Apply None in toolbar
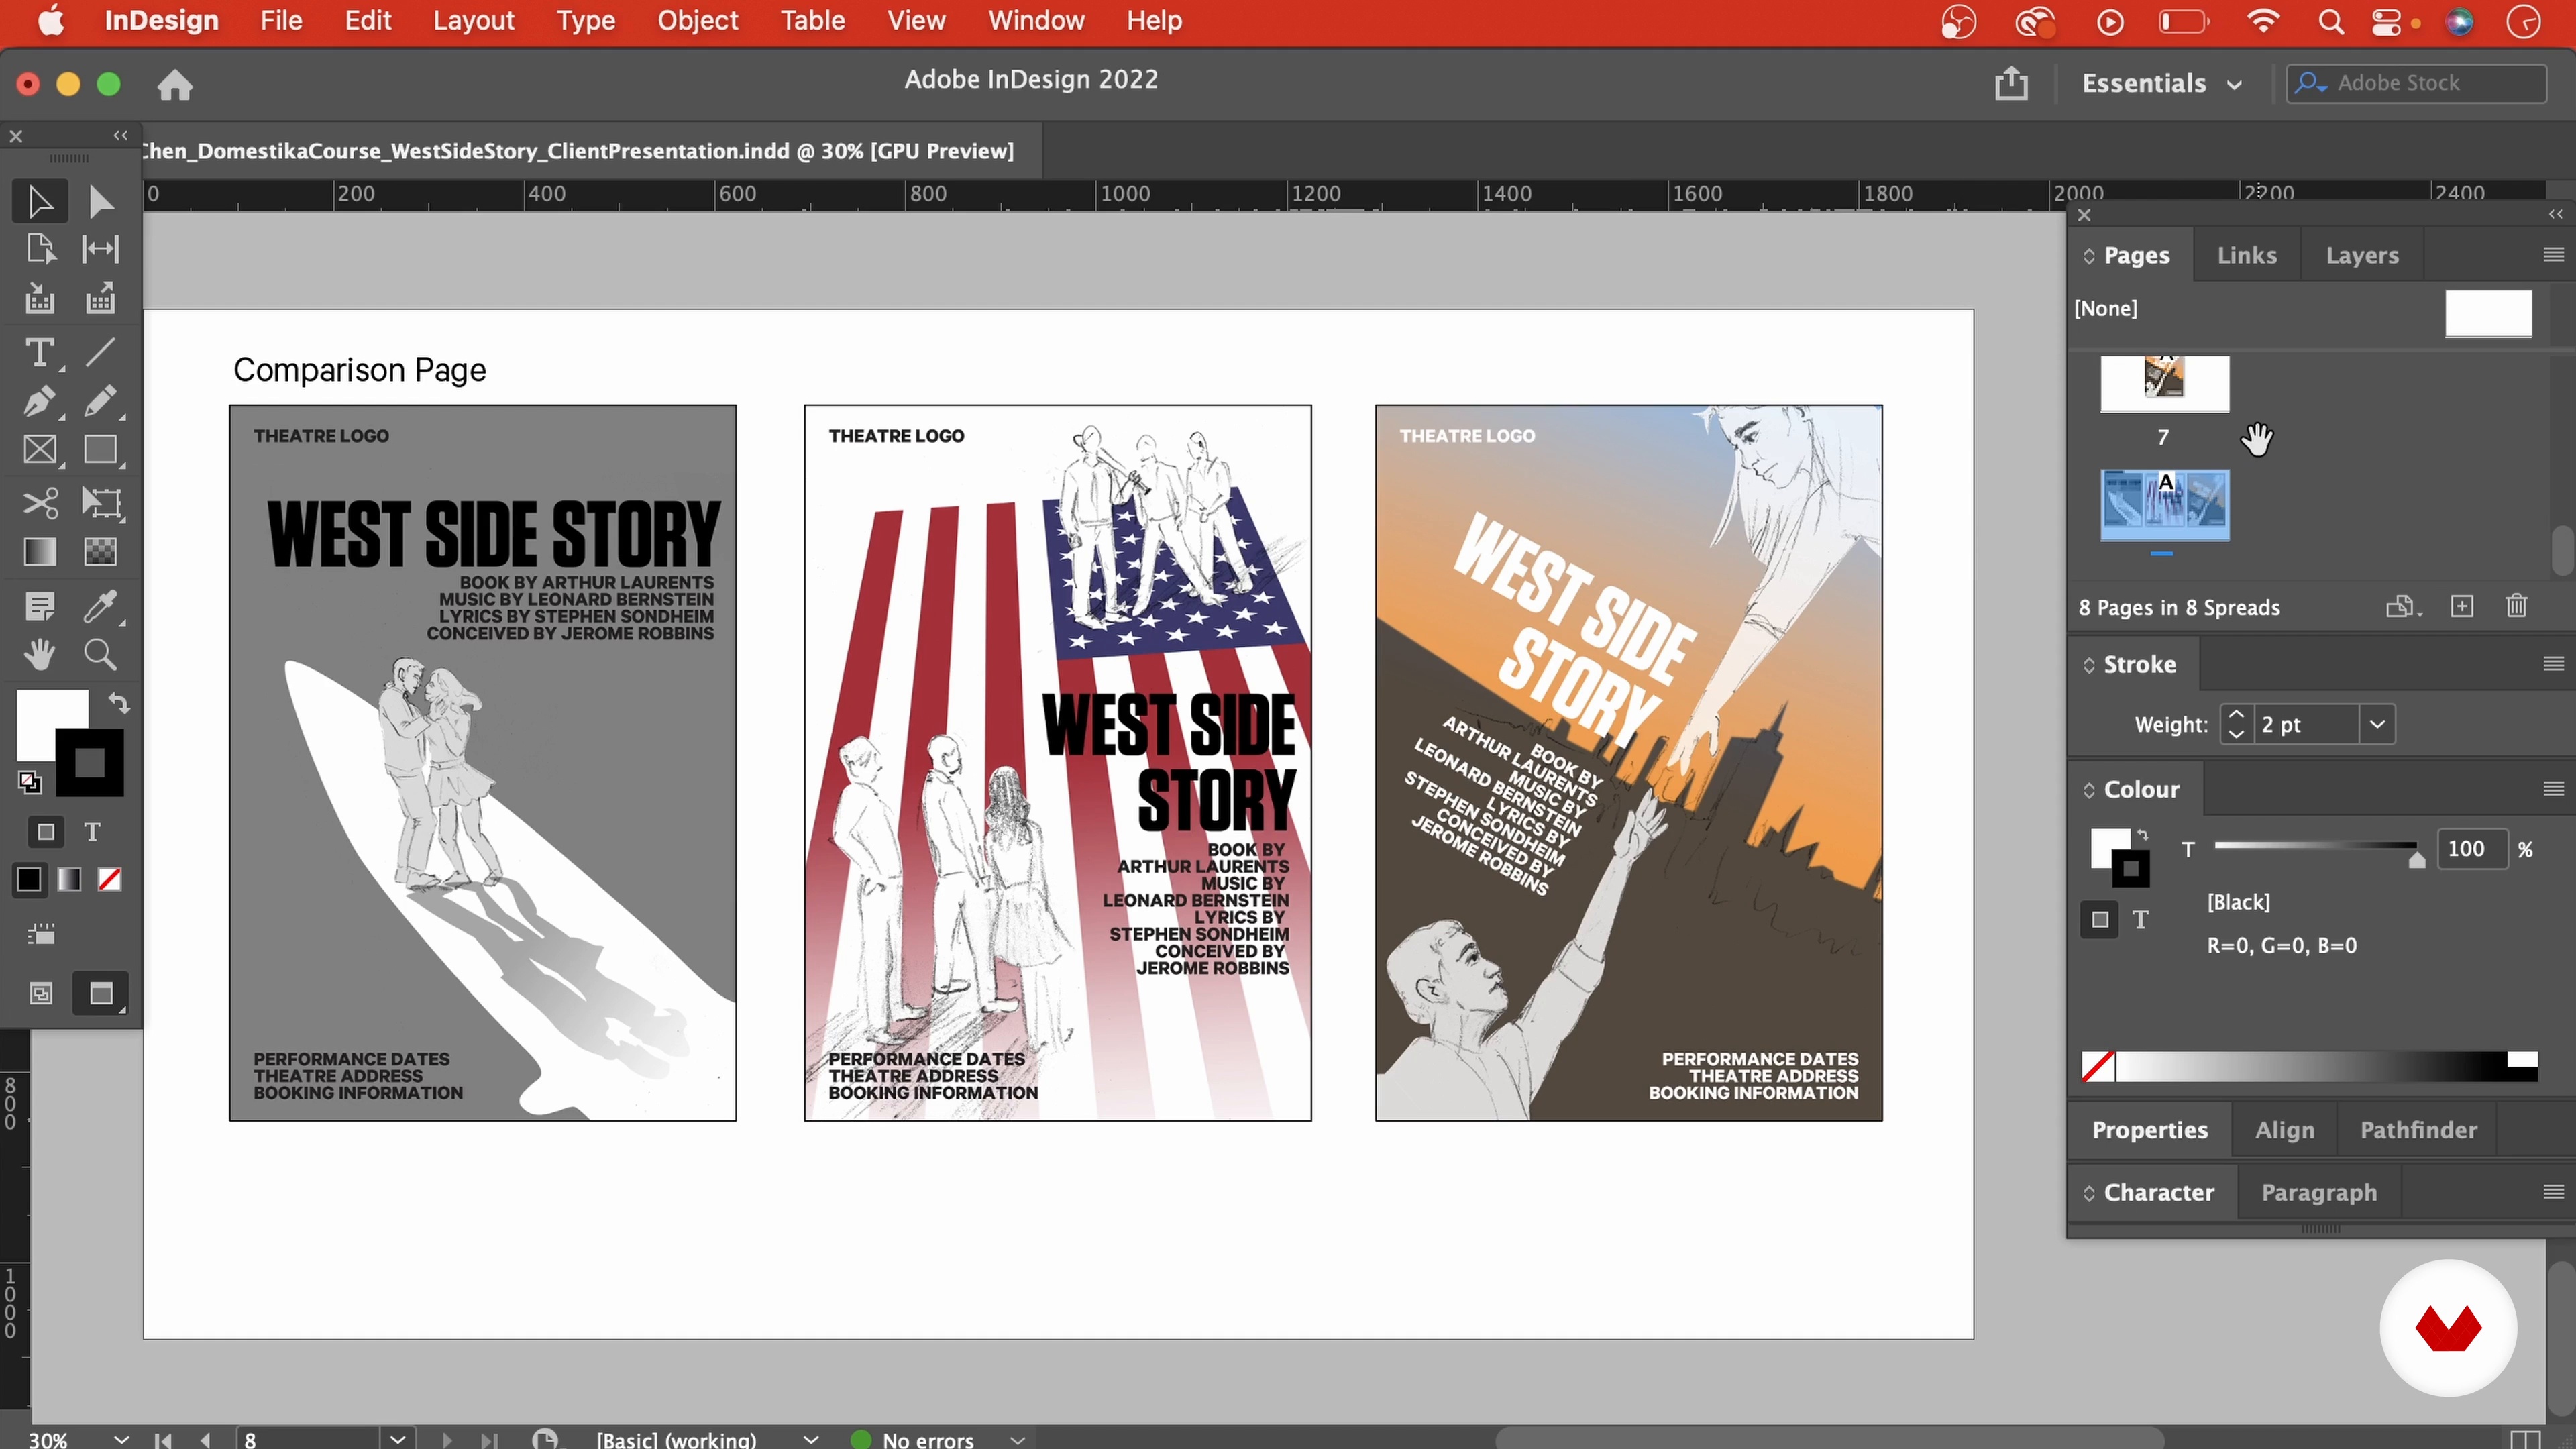 pyautogui.click(x=110, y=880)
